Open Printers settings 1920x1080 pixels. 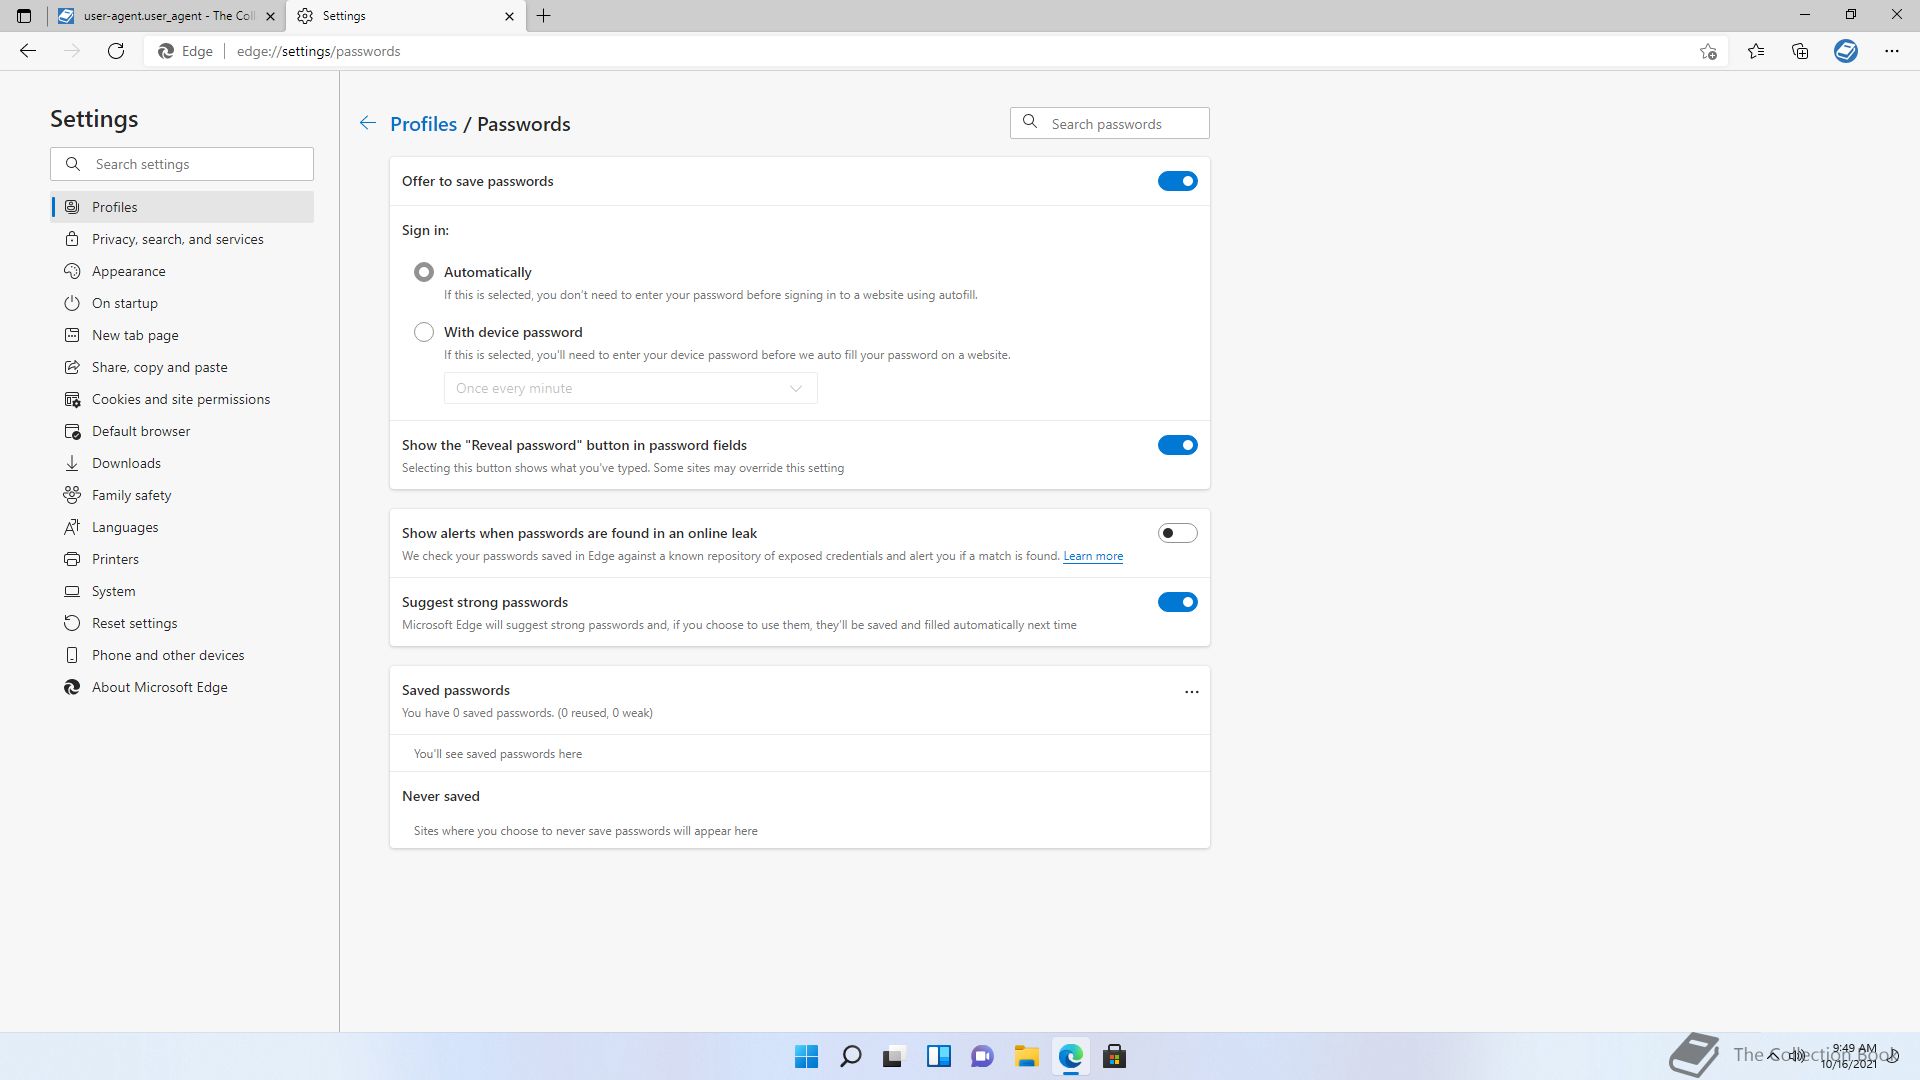pyautogui.click(x=182, y=559)
